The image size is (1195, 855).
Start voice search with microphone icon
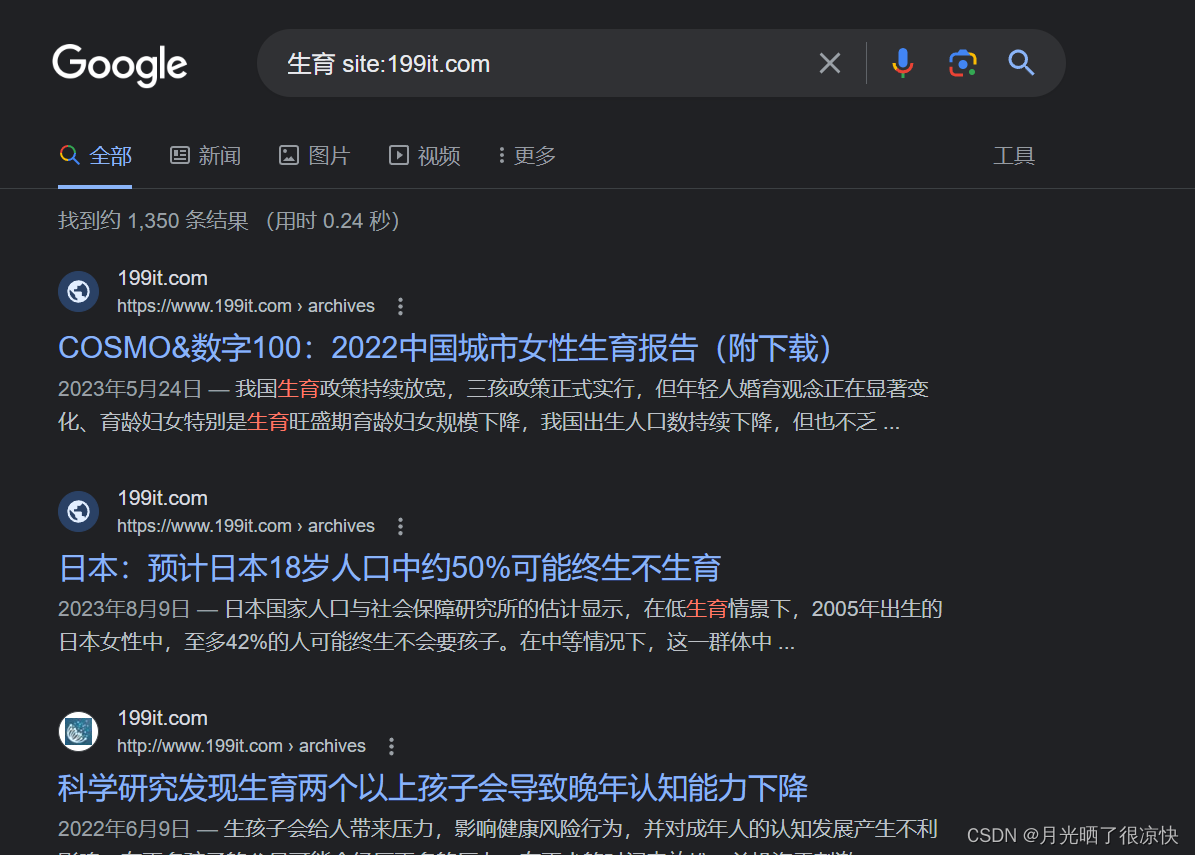902,63
